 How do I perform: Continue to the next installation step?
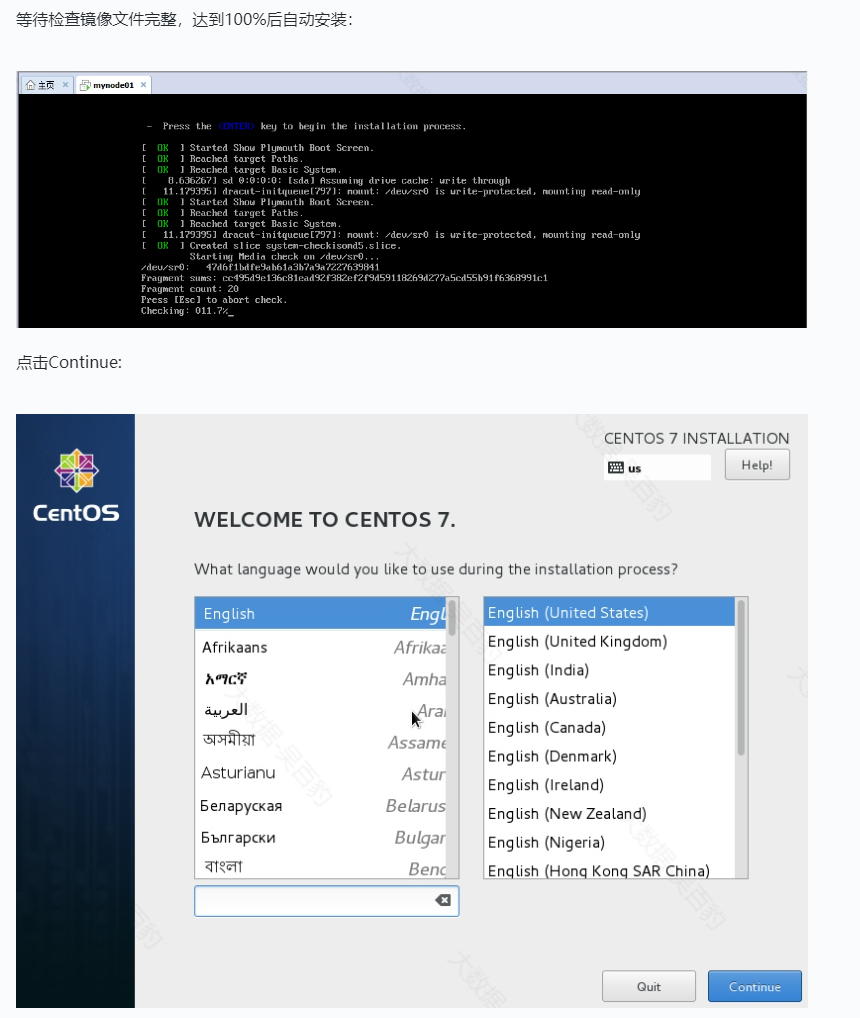(754, 986)
